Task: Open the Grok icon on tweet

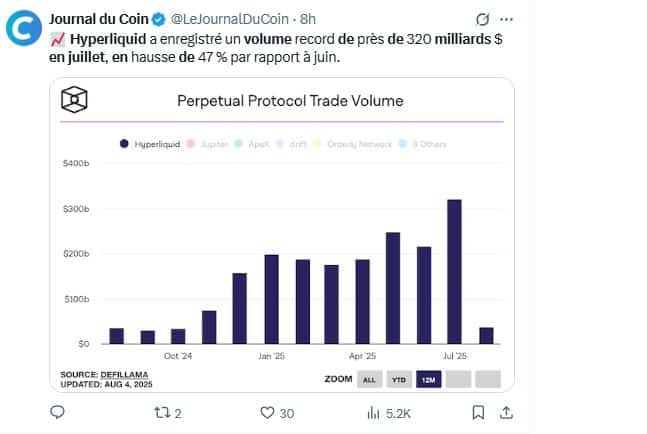Action: pos(482,19)
